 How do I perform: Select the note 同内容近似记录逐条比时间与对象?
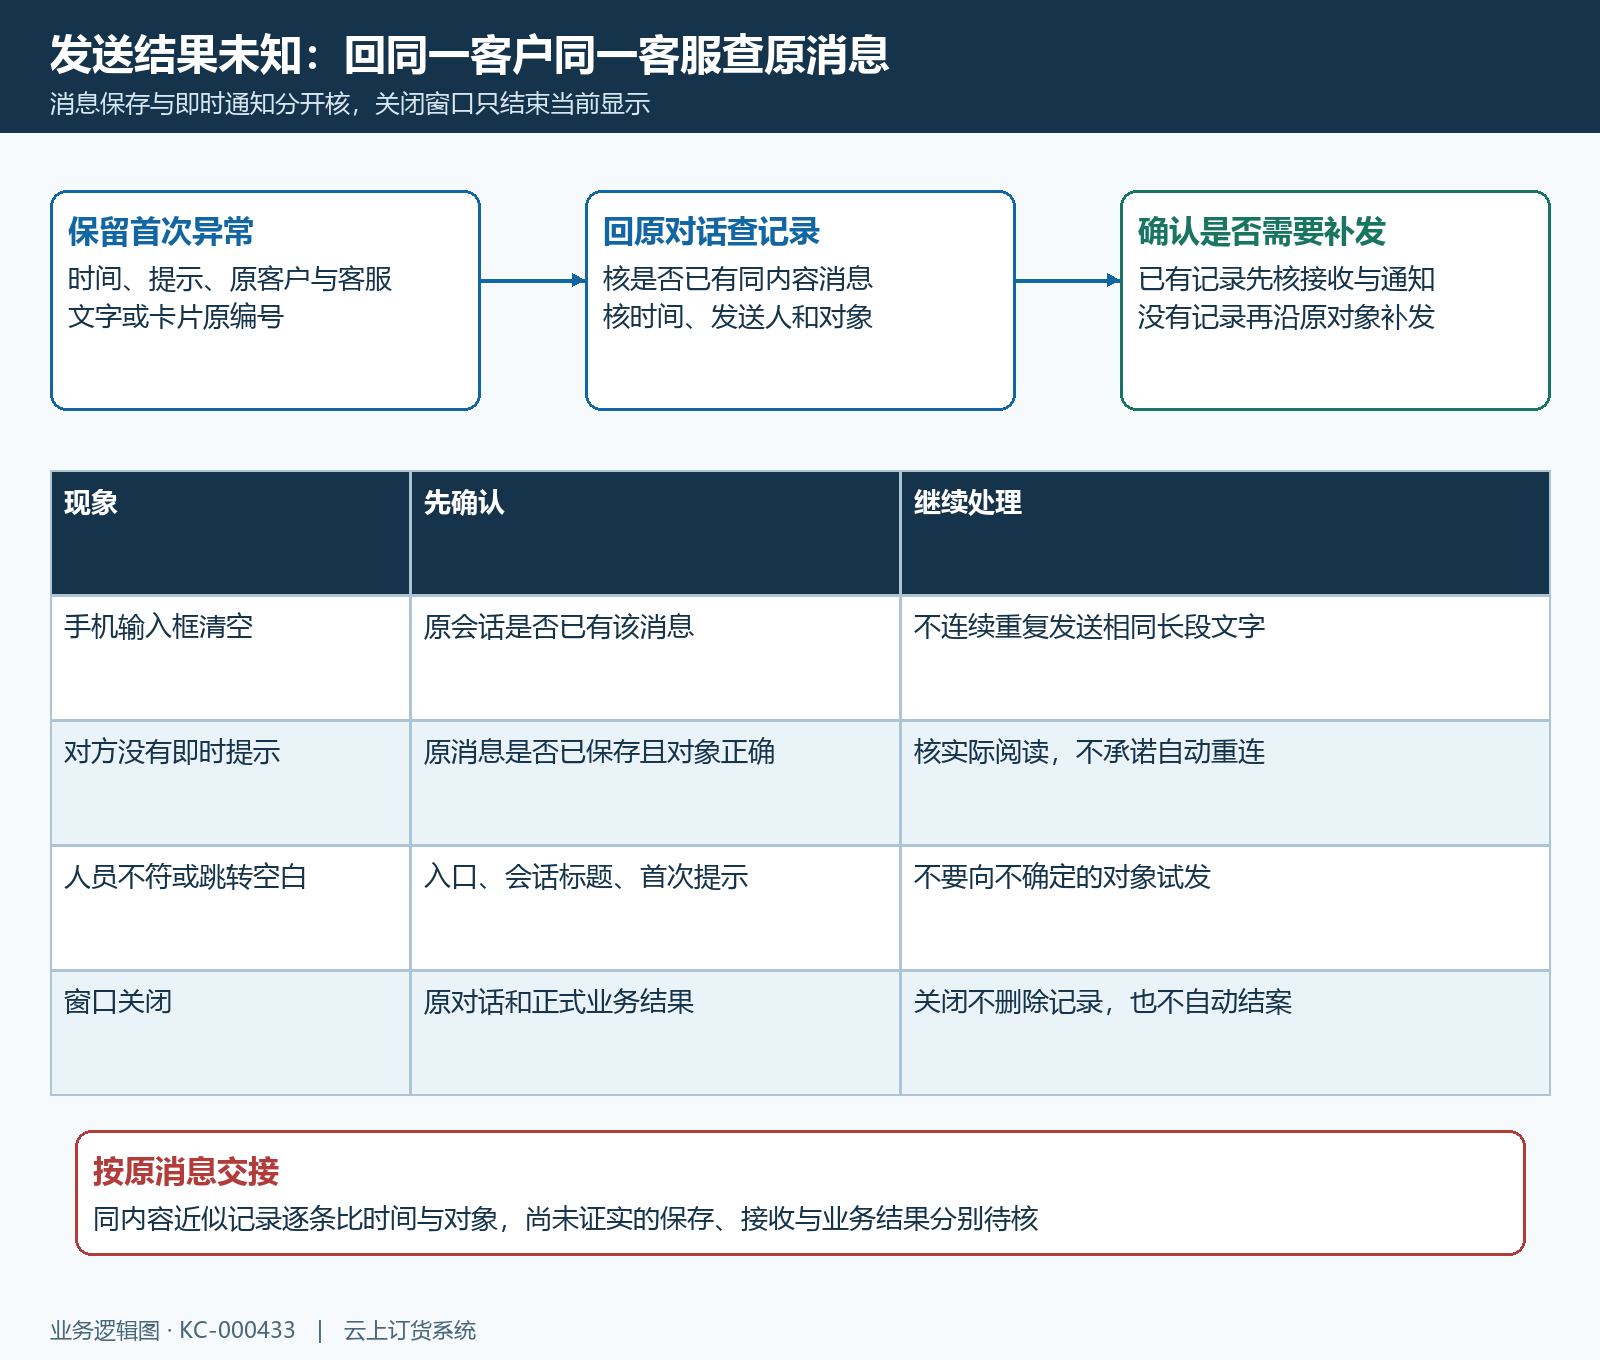(x=296, y=1219)
